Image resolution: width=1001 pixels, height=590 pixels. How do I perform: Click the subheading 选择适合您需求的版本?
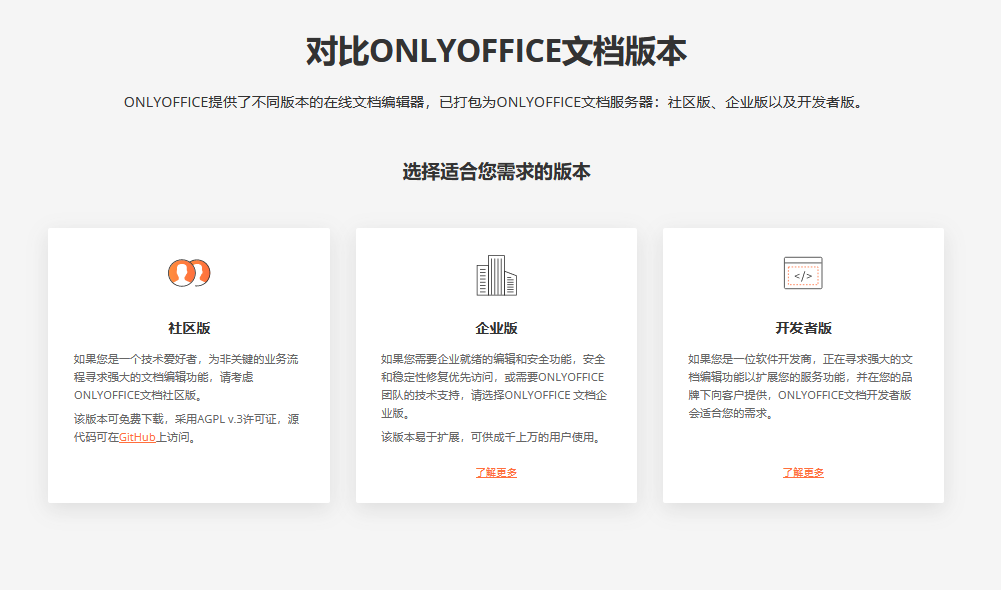point(496,172)
